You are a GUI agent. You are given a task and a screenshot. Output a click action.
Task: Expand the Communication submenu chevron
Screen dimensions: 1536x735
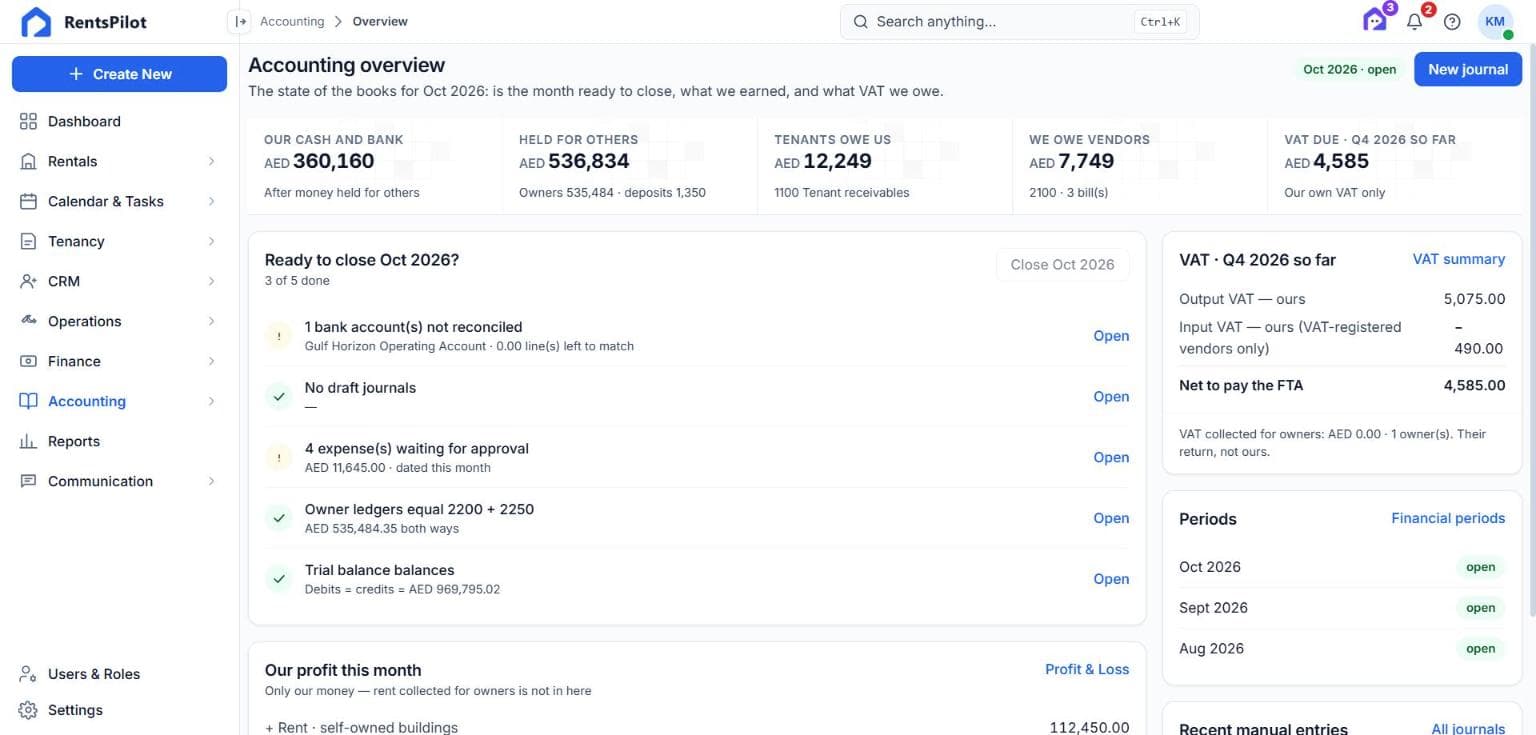tap(211, 481)
